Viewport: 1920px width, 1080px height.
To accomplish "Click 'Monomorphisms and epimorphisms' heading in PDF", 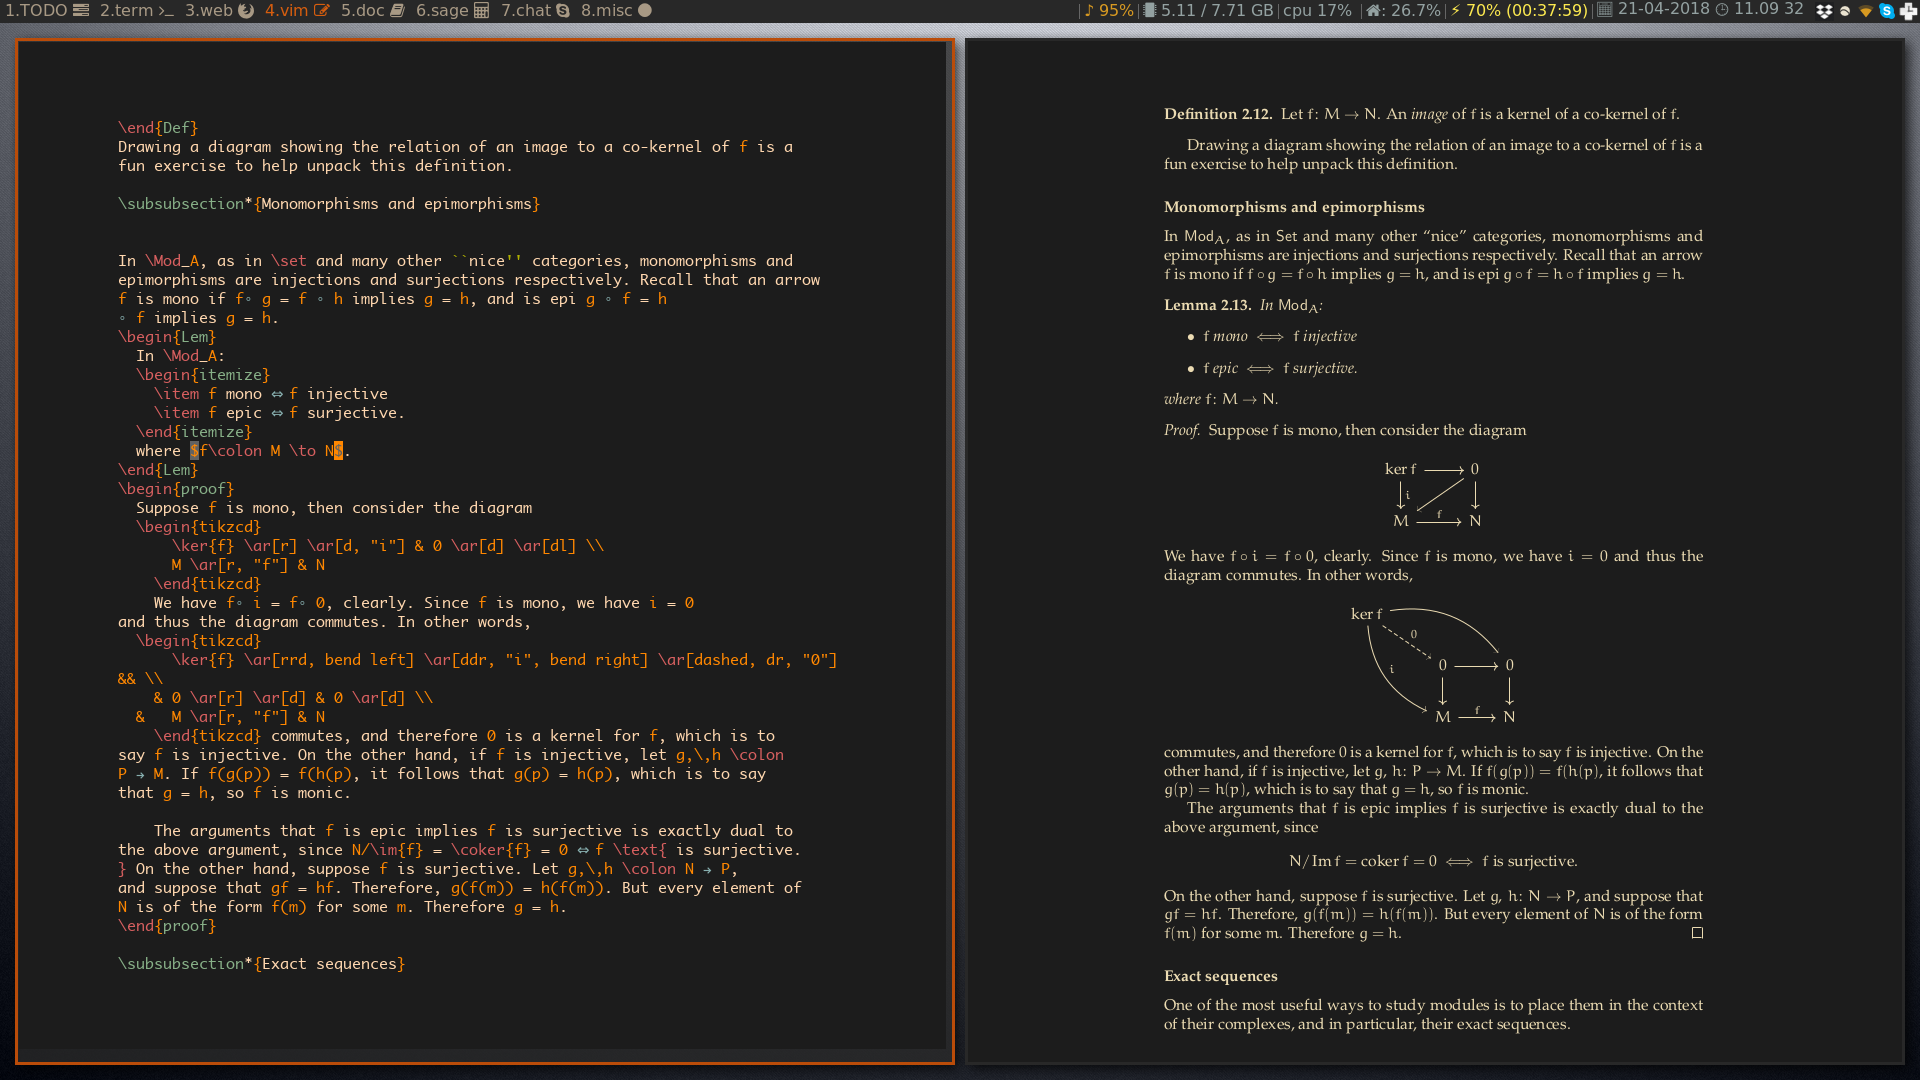I will click(1294, 207).
